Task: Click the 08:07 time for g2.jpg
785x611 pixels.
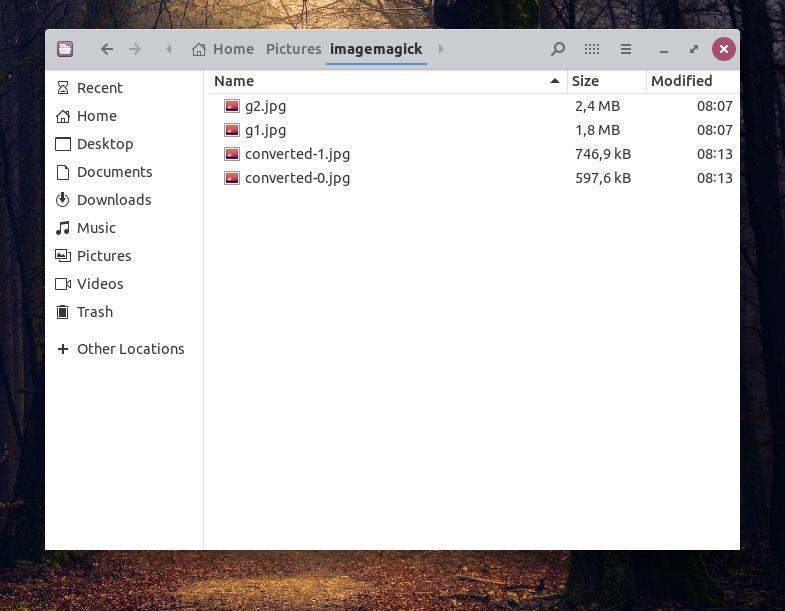Action: coord(714,106)
